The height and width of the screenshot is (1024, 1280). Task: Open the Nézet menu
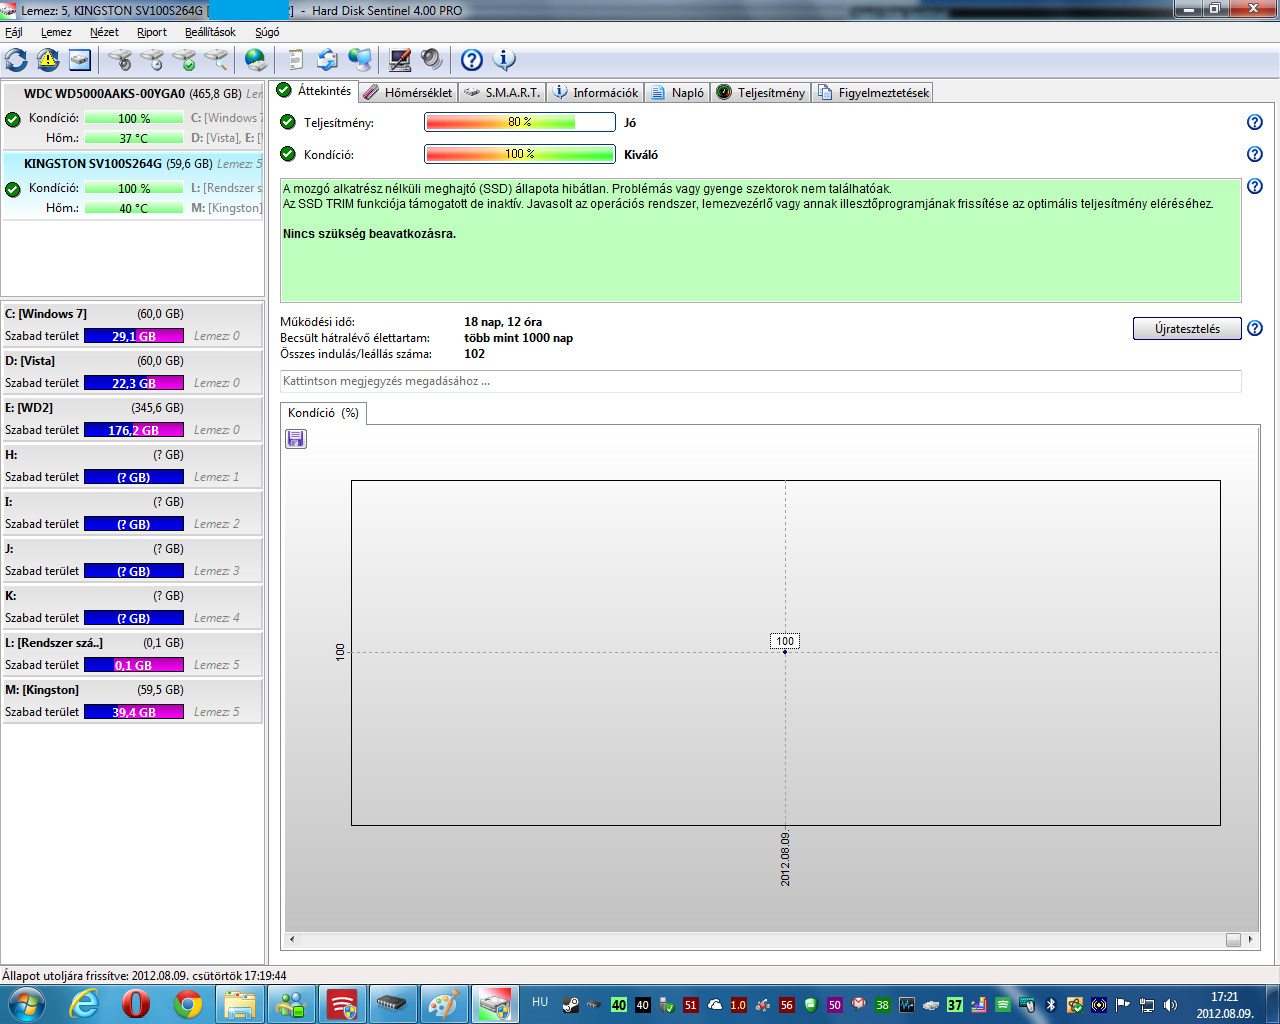[104, 32]
